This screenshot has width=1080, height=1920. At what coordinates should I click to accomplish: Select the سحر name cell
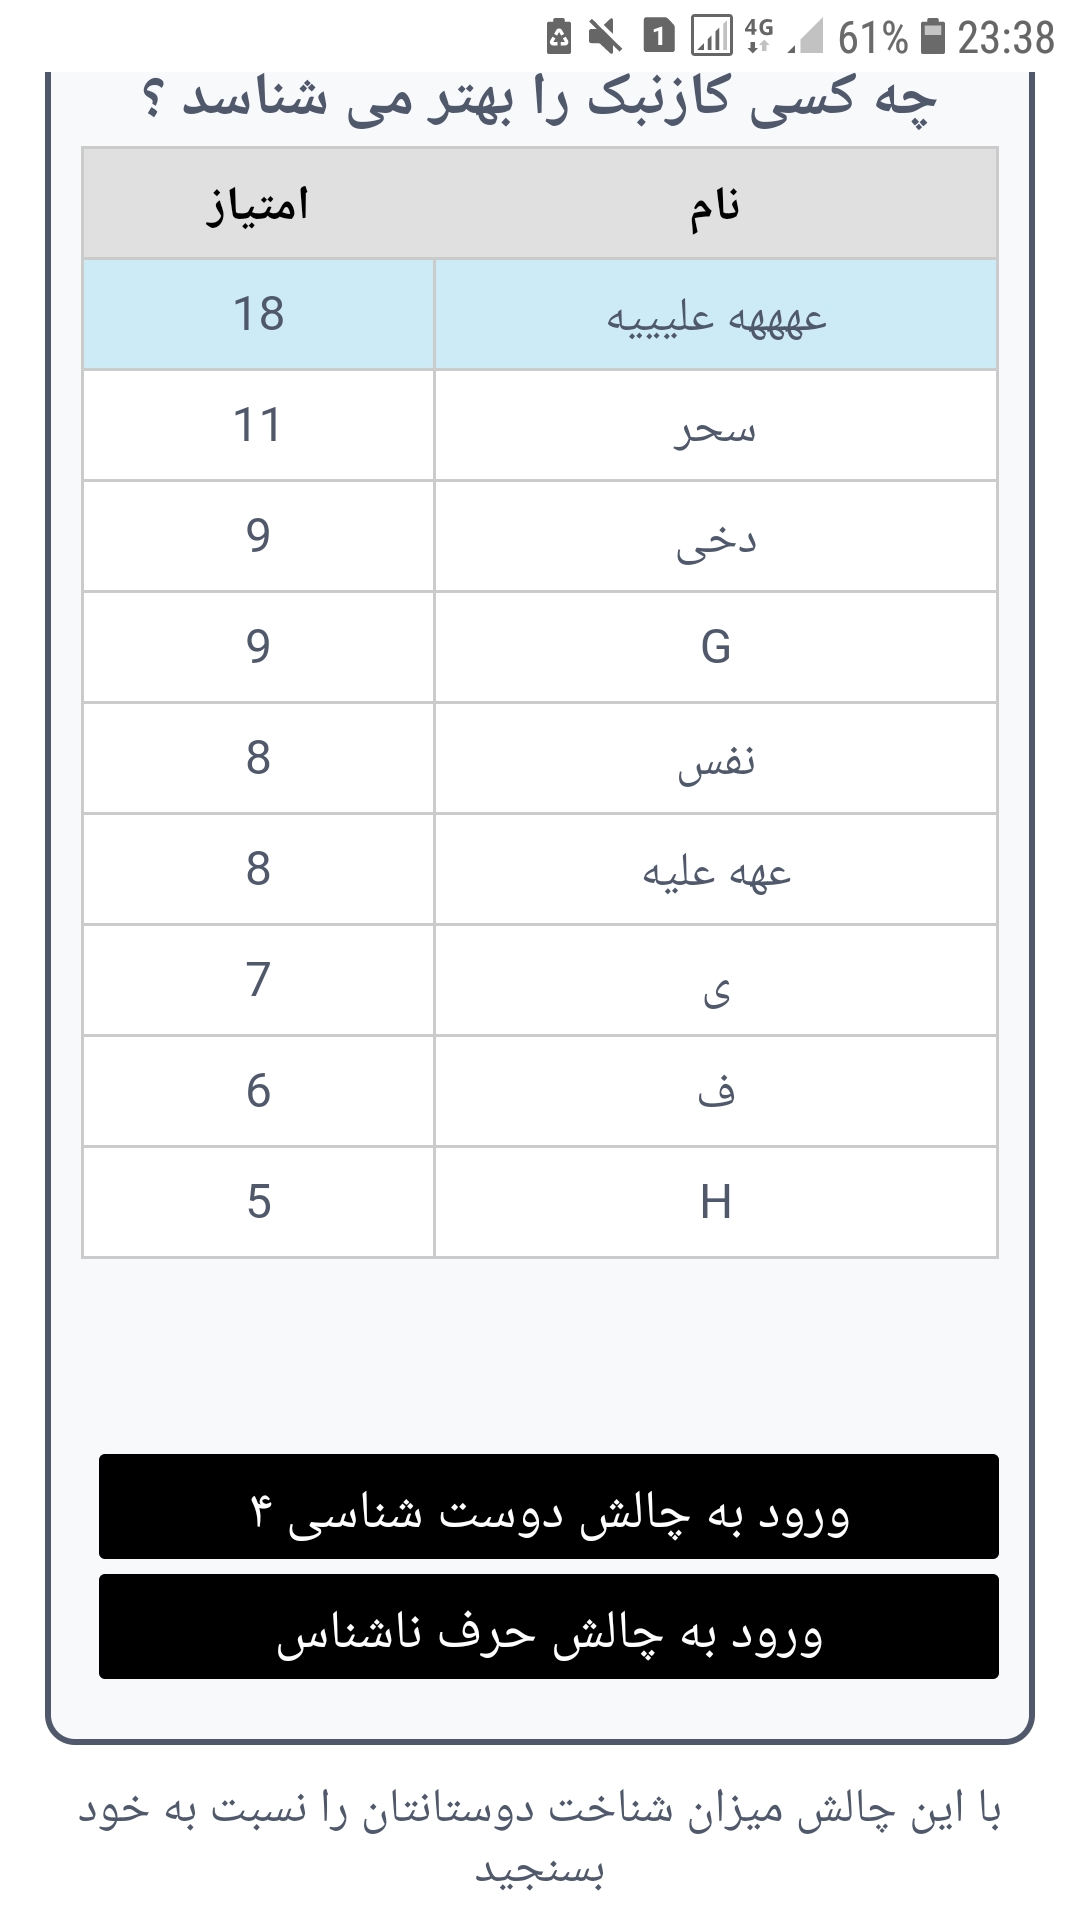(715, 427)
